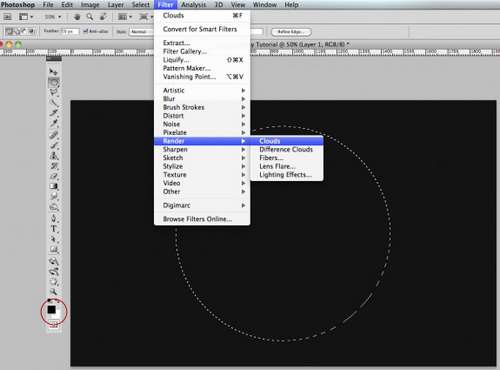Choose the Hand icon in the application bar

[77, 17]
